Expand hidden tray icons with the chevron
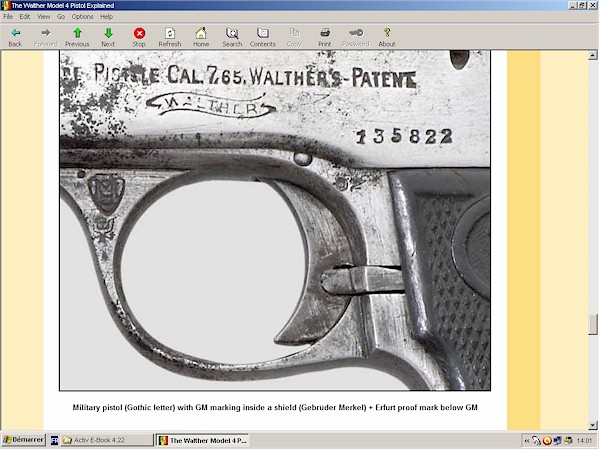Viewport: 600px width, 450px height. 527,441
